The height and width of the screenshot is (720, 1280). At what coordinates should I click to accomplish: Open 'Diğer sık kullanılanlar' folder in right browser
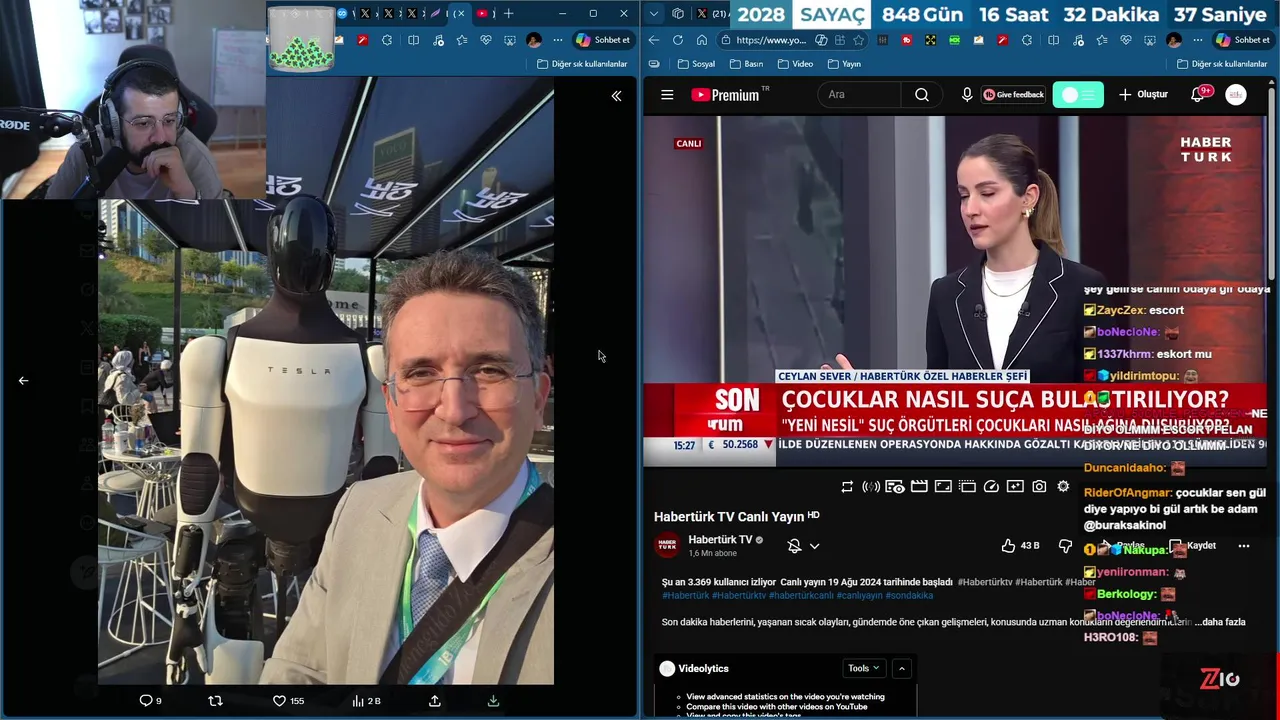coord(1221,64)
